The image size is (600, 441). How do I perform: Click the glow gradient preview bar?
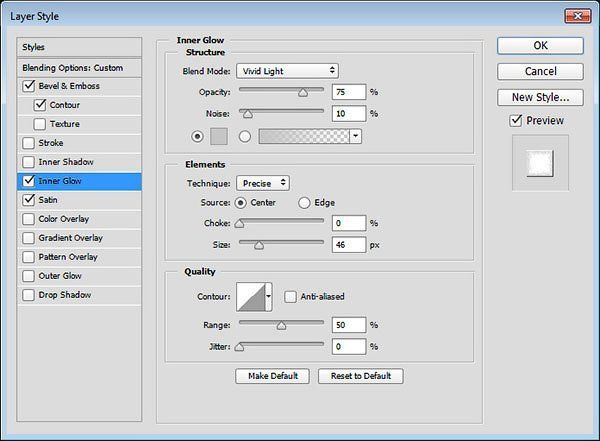point(304,136)
